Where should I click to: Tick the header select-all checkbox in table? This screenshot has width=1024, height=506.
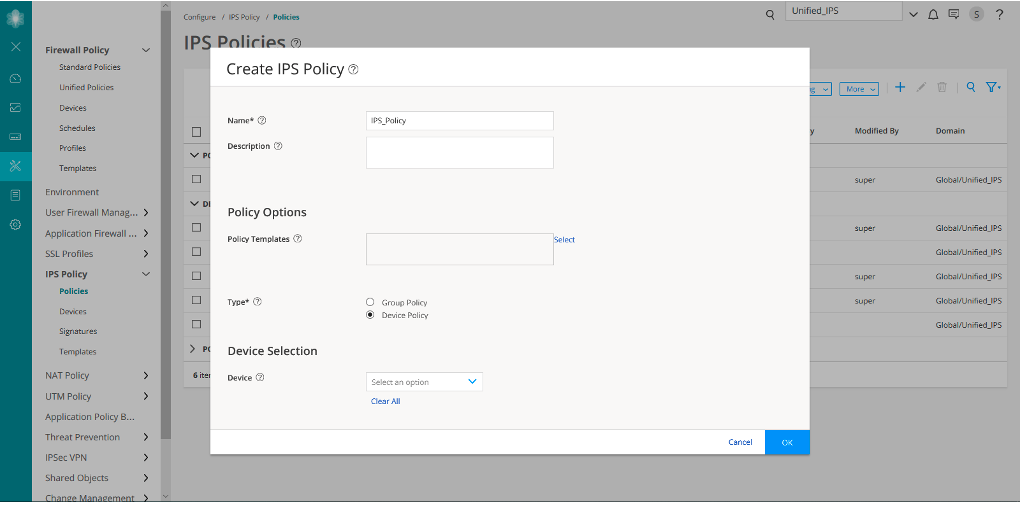pos(196,132)
